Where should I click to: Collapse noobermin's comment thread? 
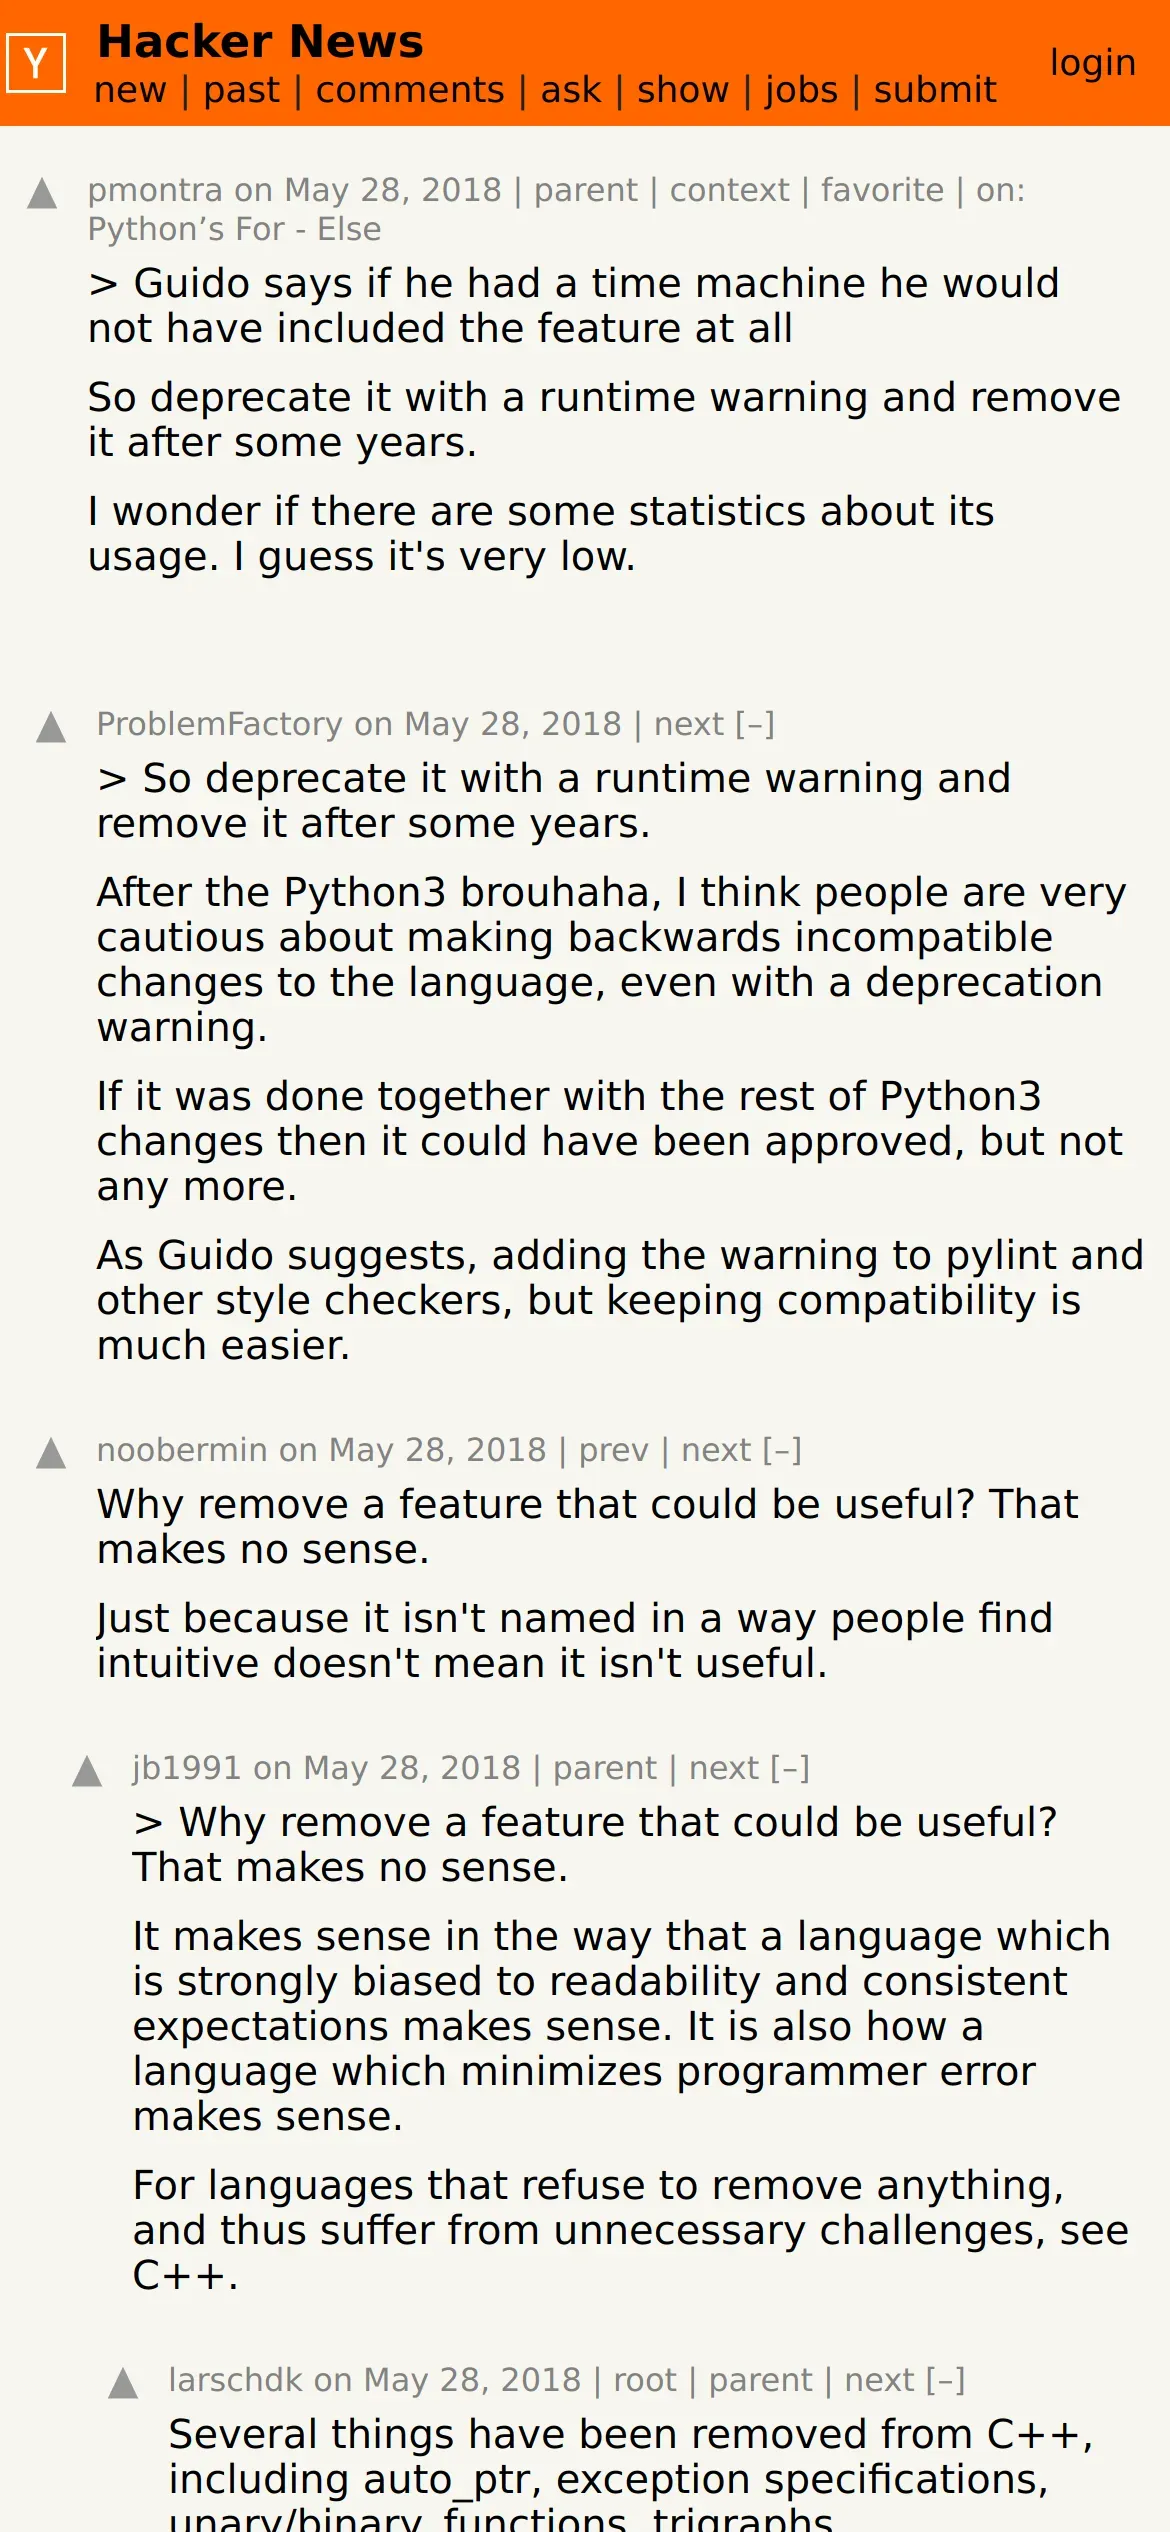[782, 1450]
